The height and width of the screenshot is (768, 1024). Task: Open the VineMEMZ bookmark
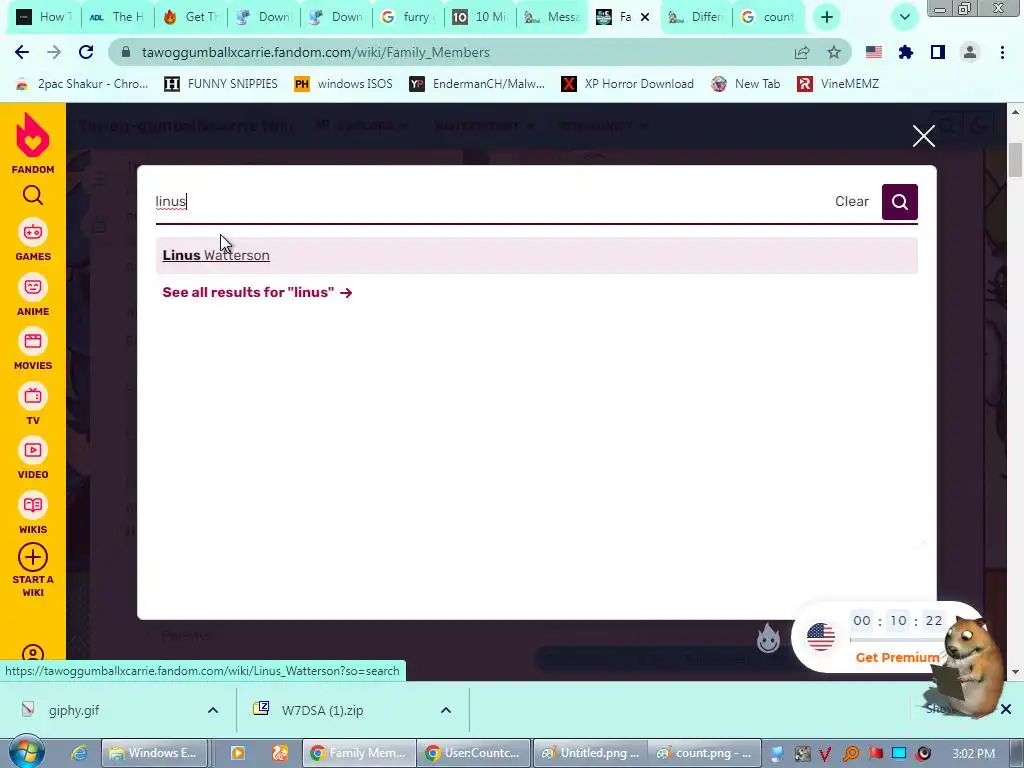(839, 84)
